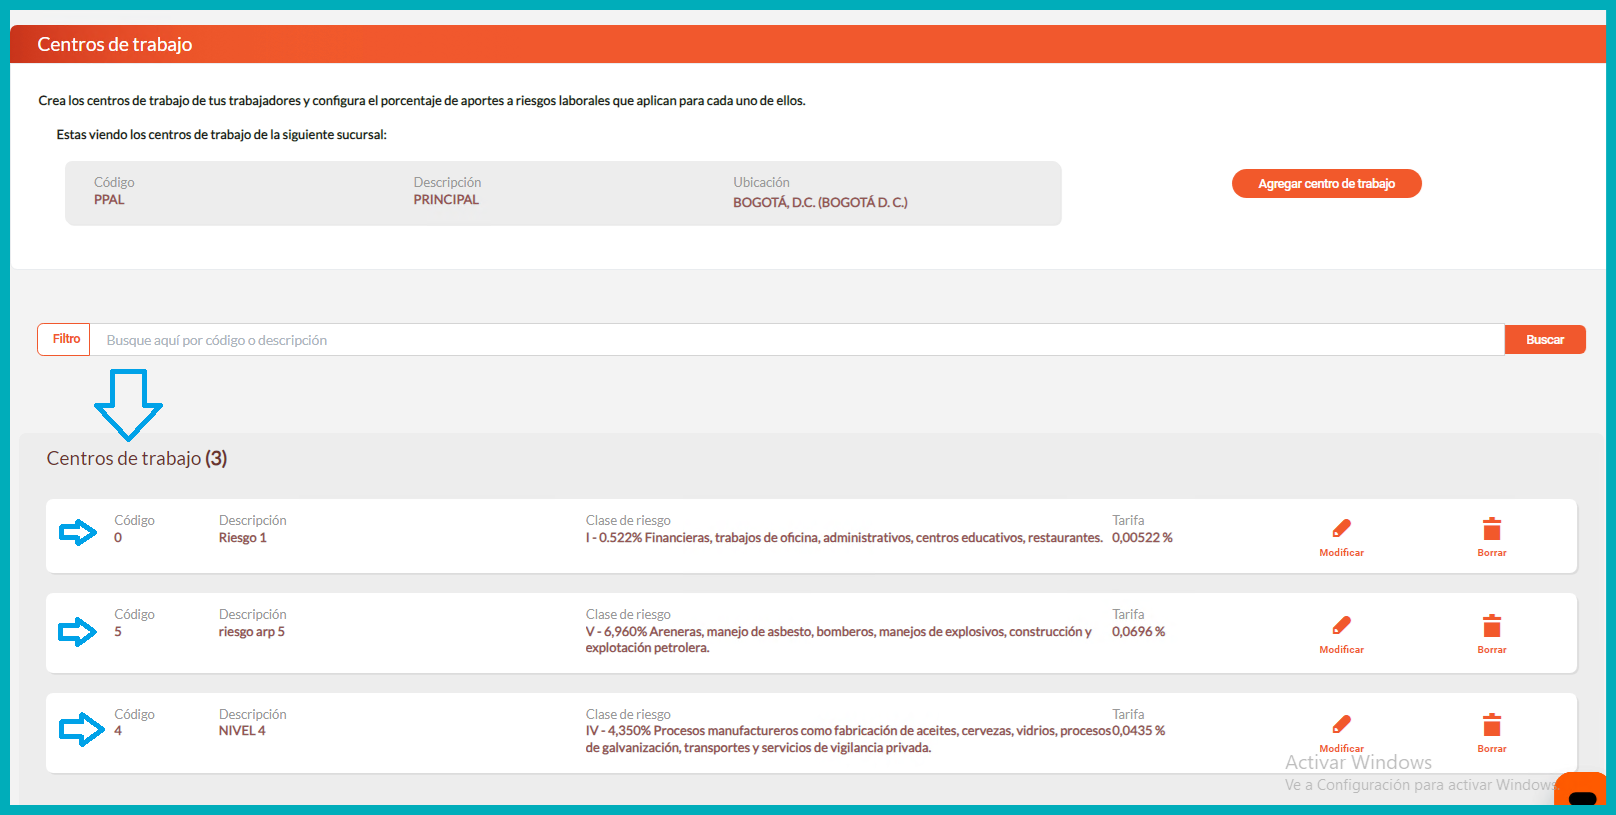Select the Riesgo 1 description text
This screenshot has height=815, width=1616.
tap(243, 538)
